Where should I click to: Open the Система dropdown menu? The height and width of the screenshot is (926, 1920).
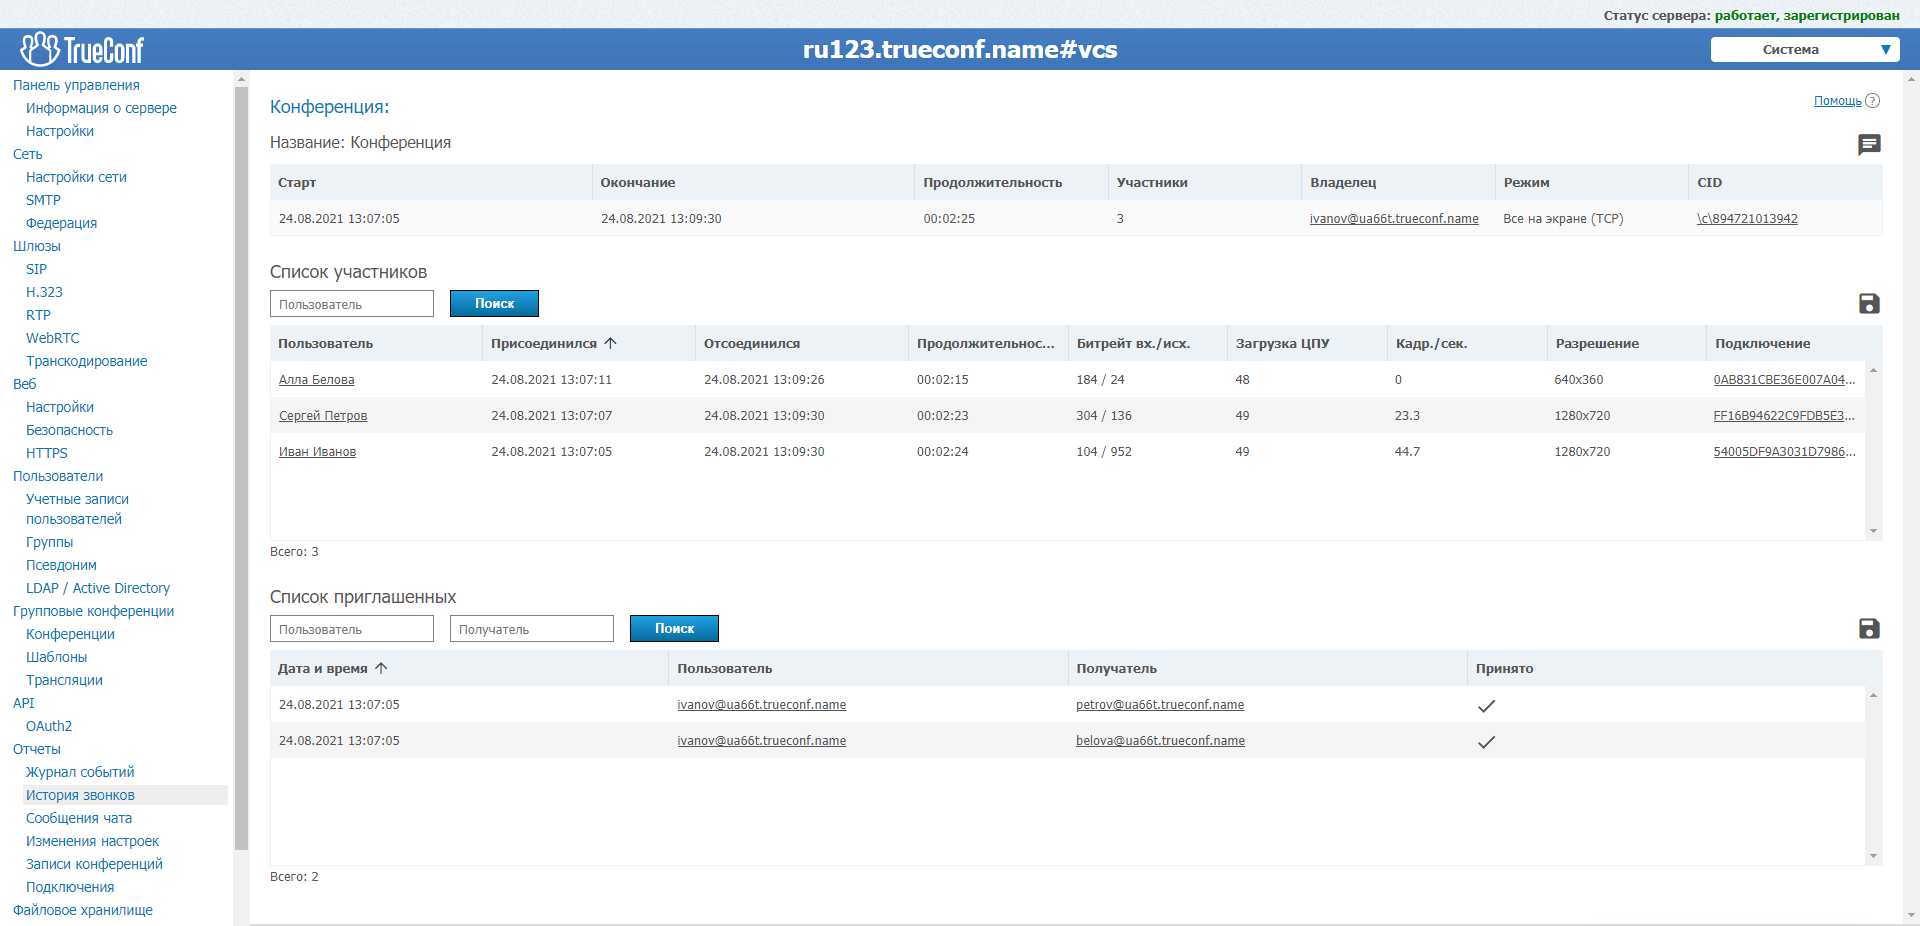click(1804, 49)
